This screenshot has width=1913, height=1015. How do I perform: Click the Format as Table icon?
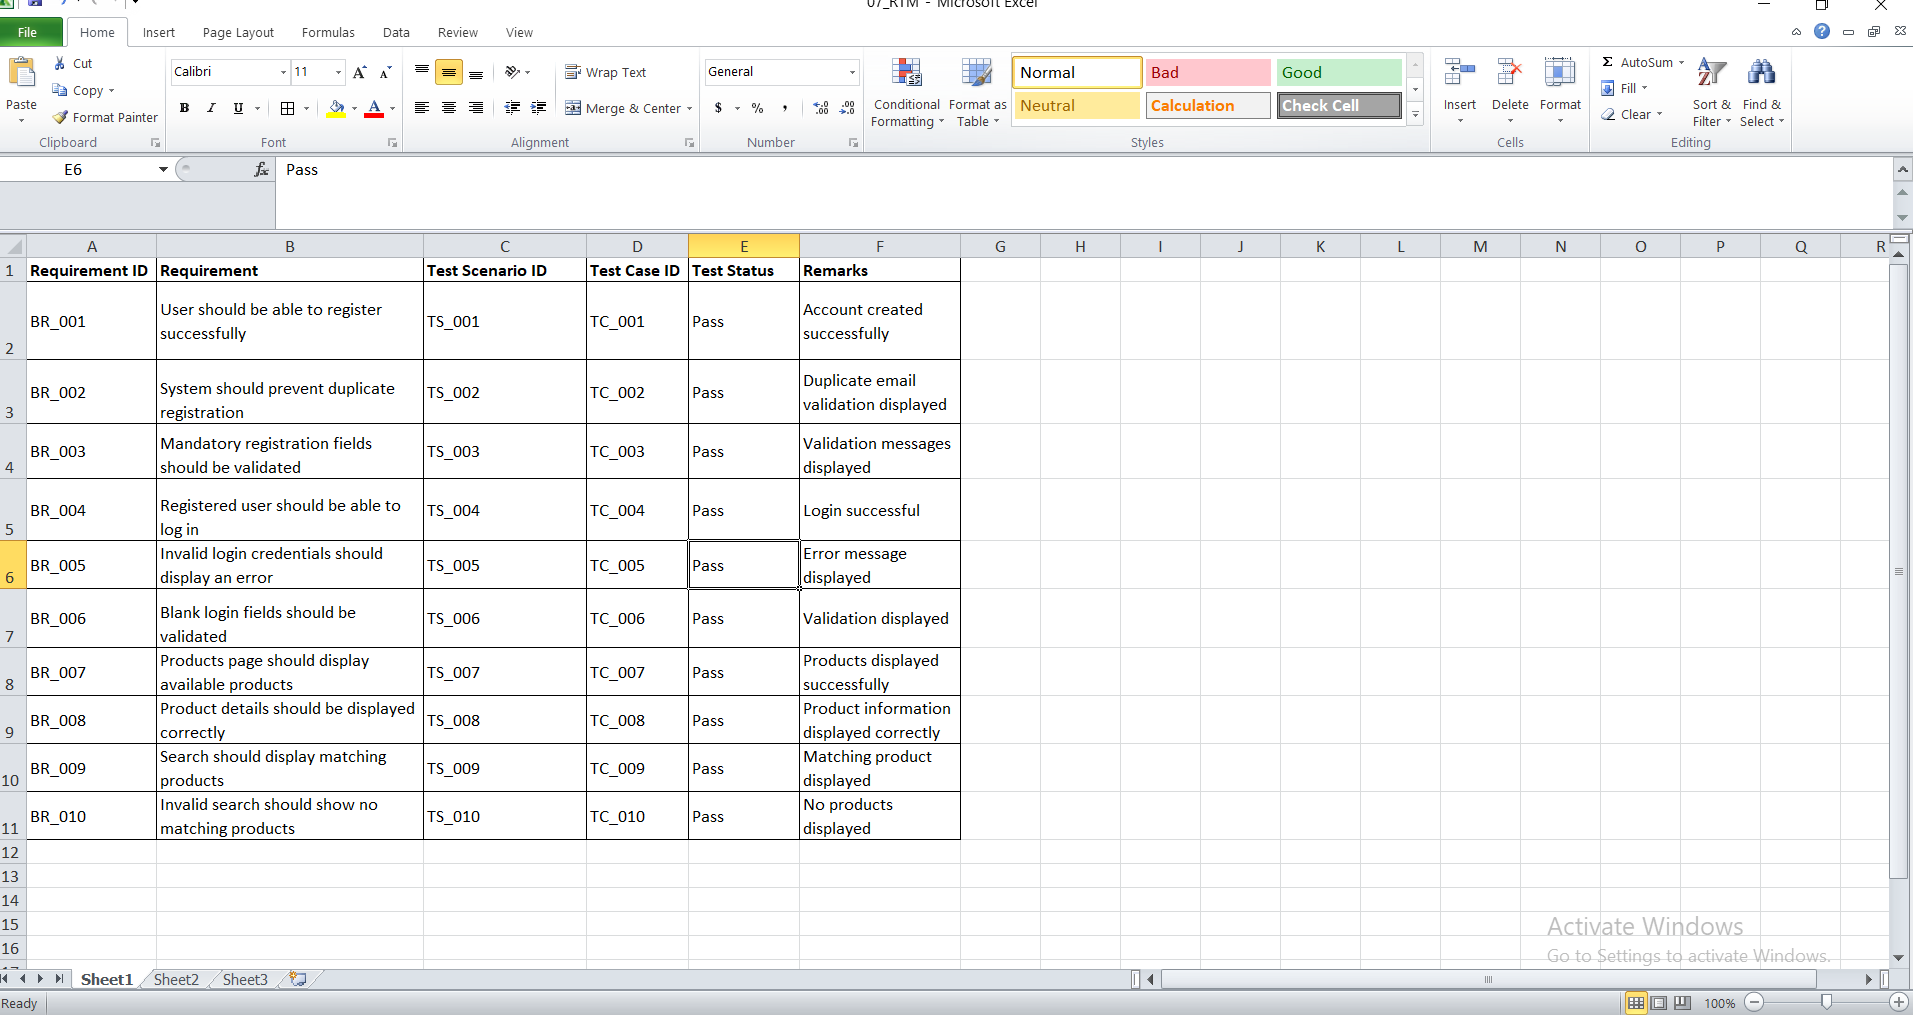(x=977, y=73)
